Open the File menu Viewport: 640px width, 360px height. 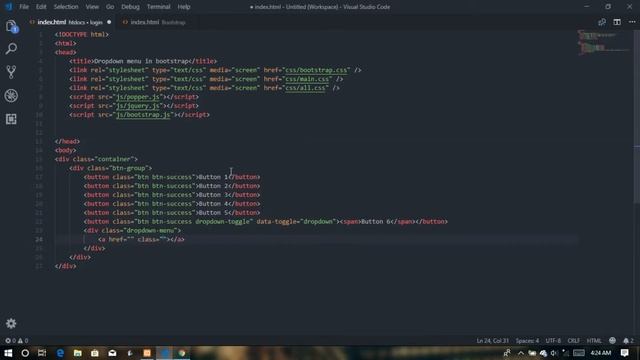point(24,7)
